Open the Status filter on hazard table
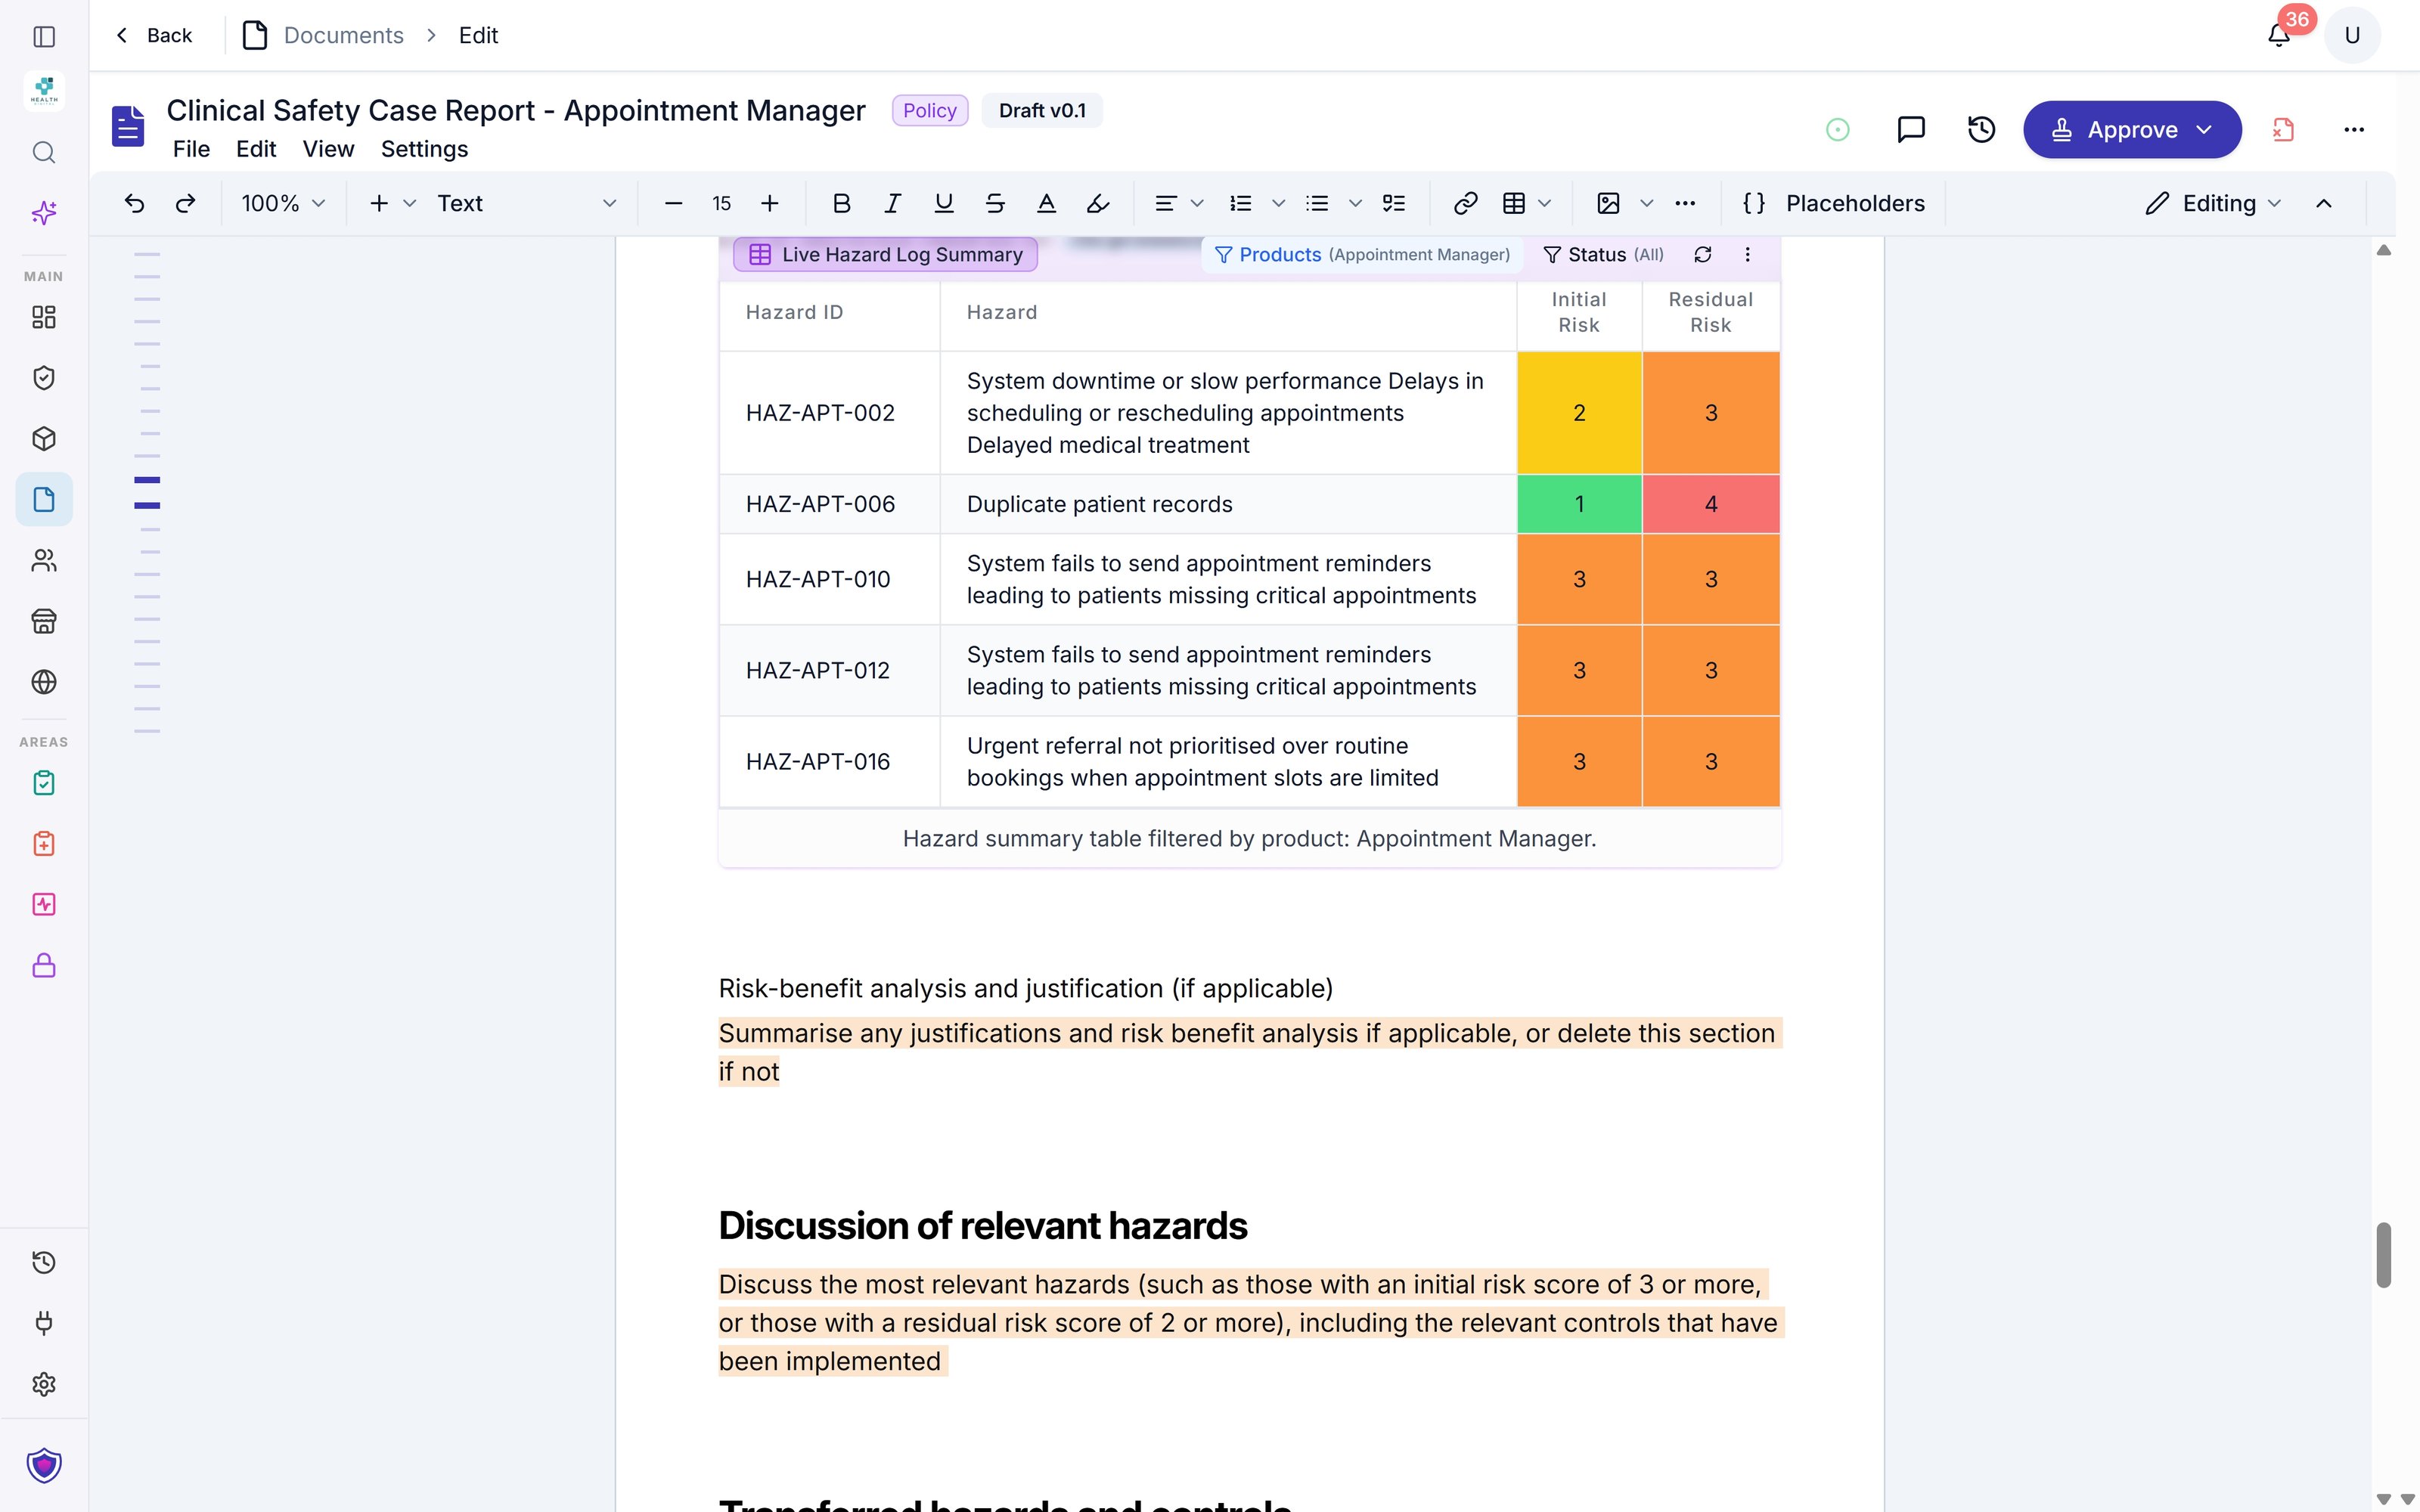The height and width of the screenshot is (1512, 2420). (1603, 254)
